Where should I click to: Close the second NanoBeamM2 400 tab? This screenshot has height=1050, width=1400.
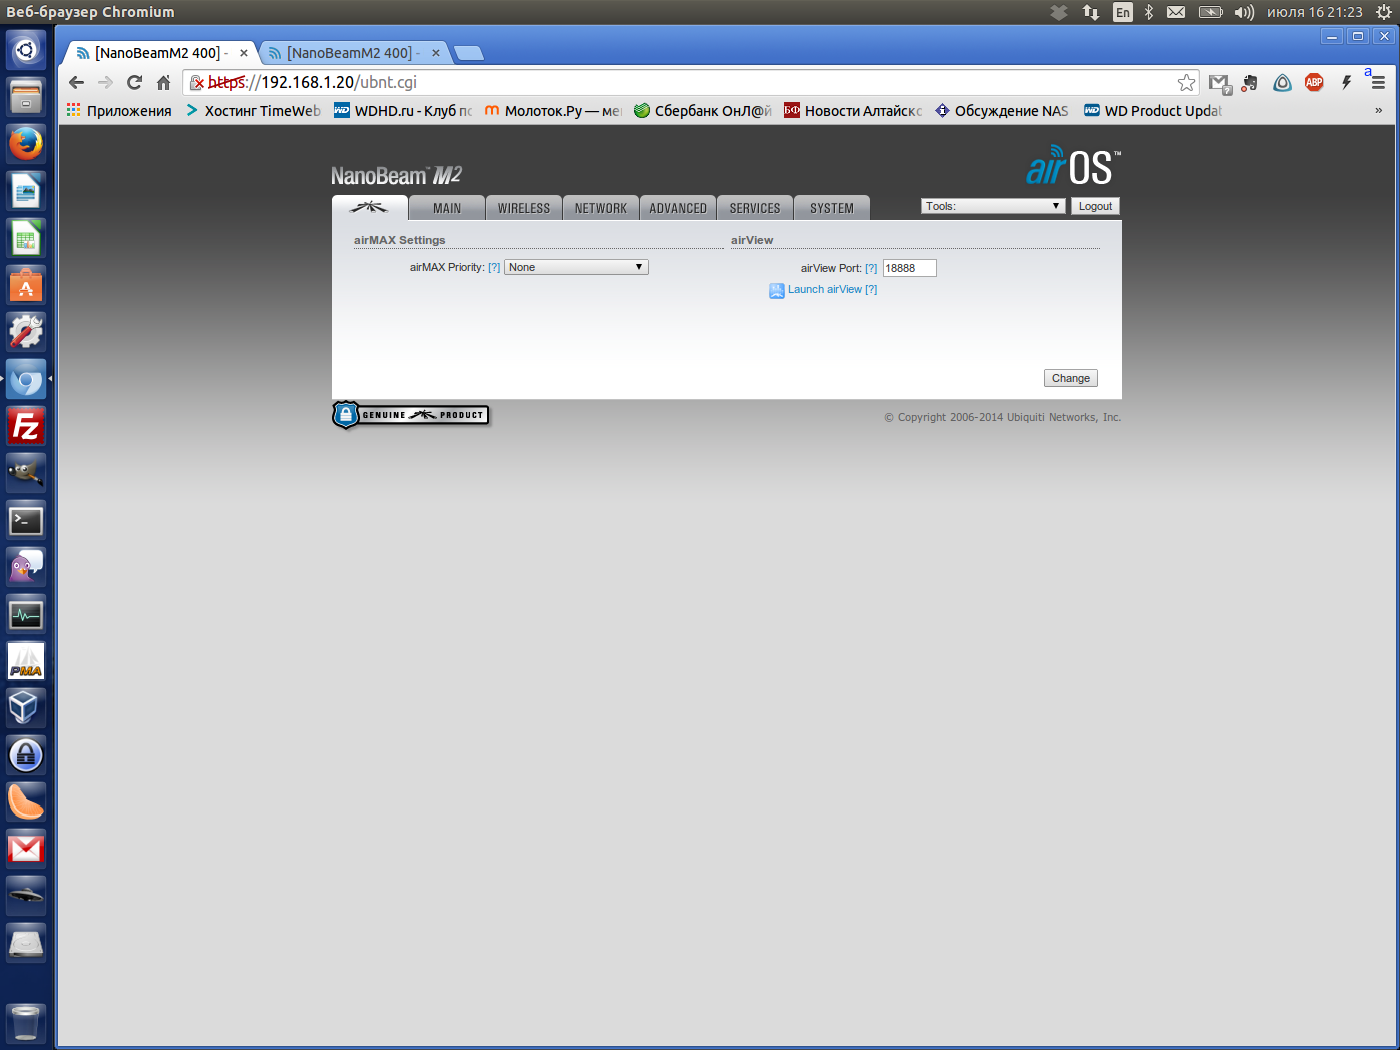point(436,53)
